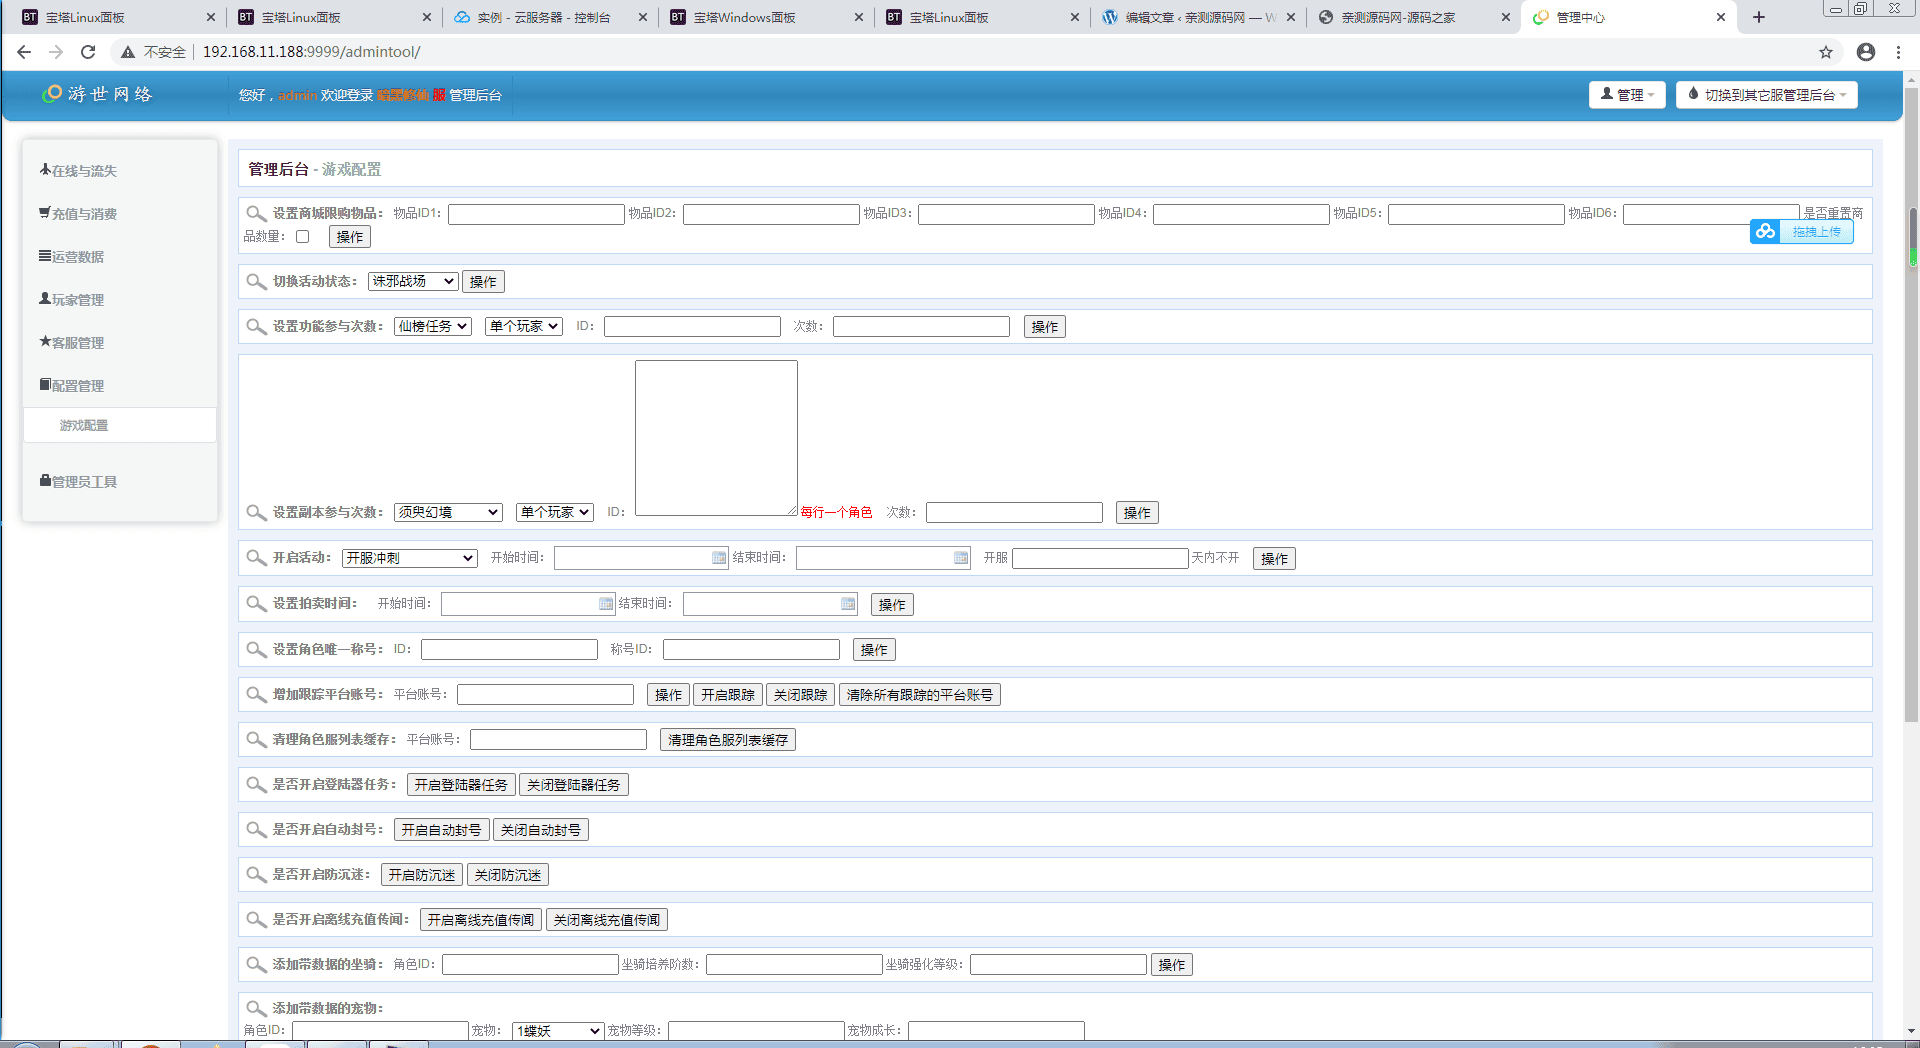
Task: Click magnifier icon beside 开启活动
Action: pos(256,558)
